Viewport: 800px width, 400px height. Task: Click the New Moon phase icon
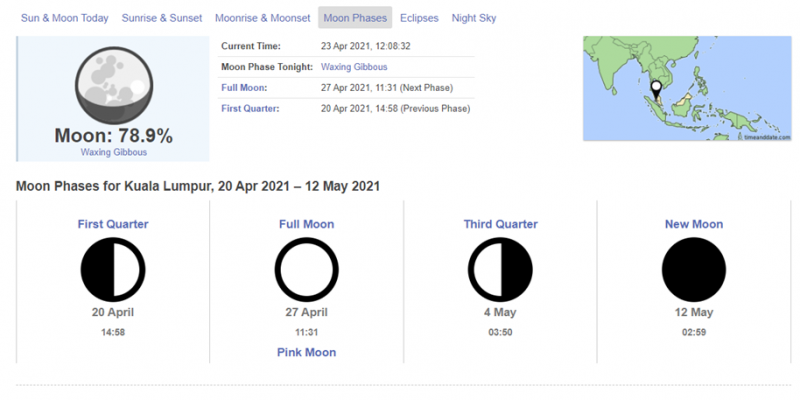click(x=694, y=268)
